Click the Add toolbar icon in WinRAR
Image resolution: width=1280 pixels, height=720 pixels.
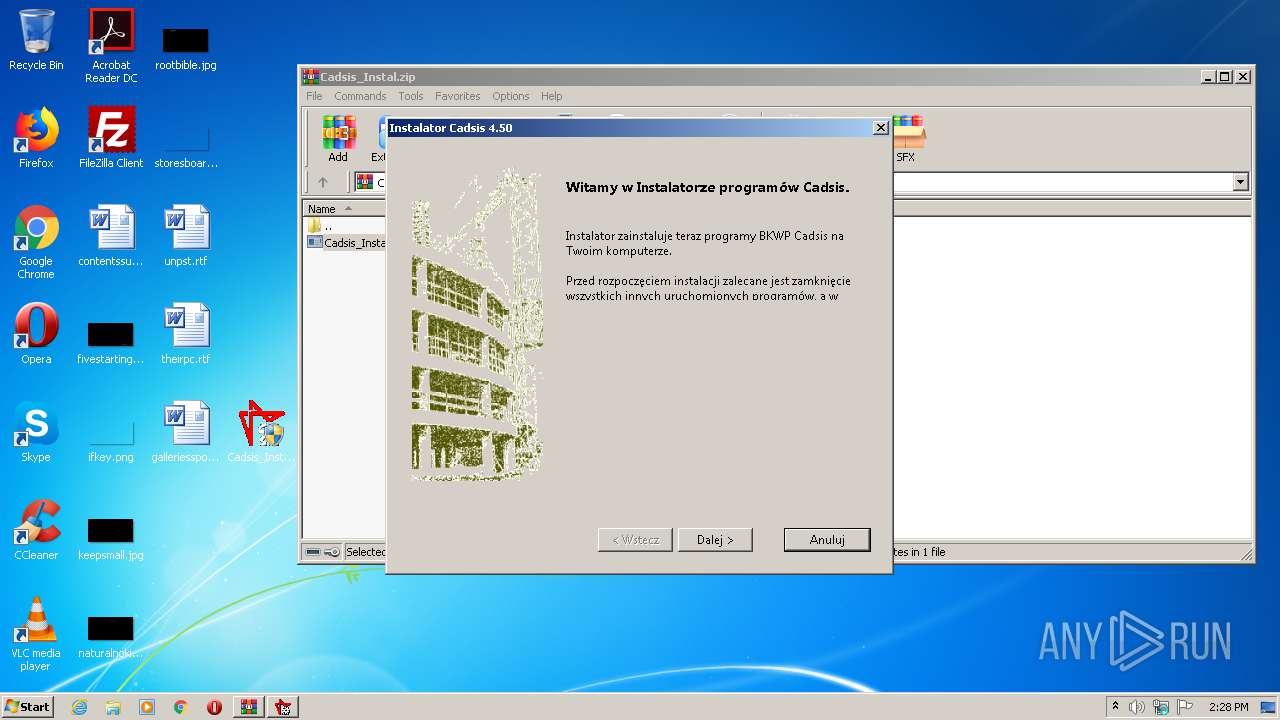338,139
